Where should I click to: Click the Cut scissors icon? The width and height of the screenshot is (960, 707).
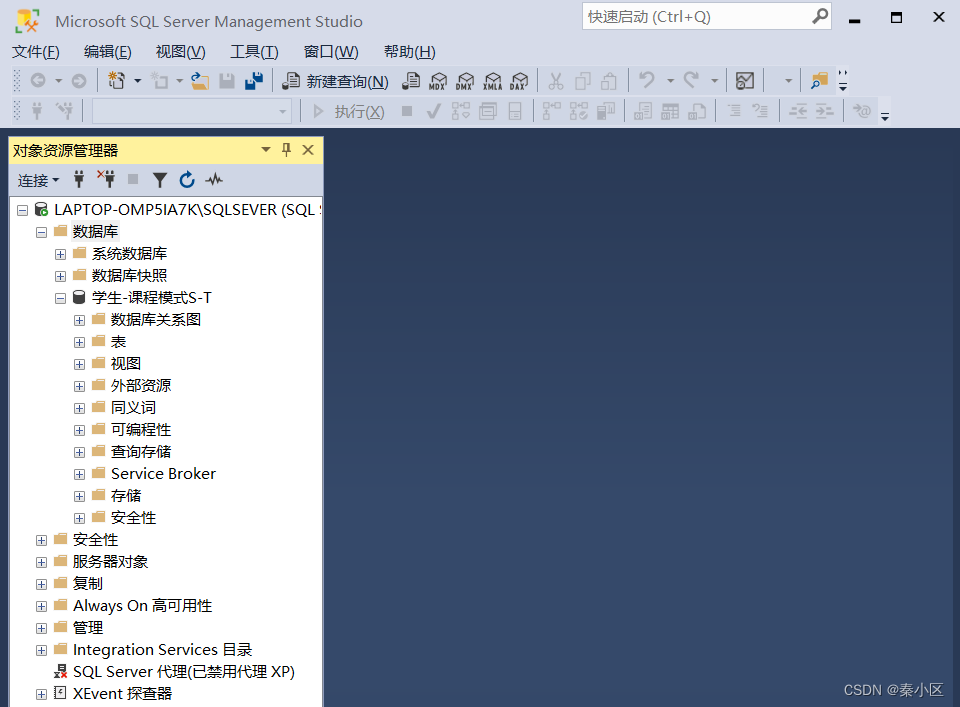[555, 81]
